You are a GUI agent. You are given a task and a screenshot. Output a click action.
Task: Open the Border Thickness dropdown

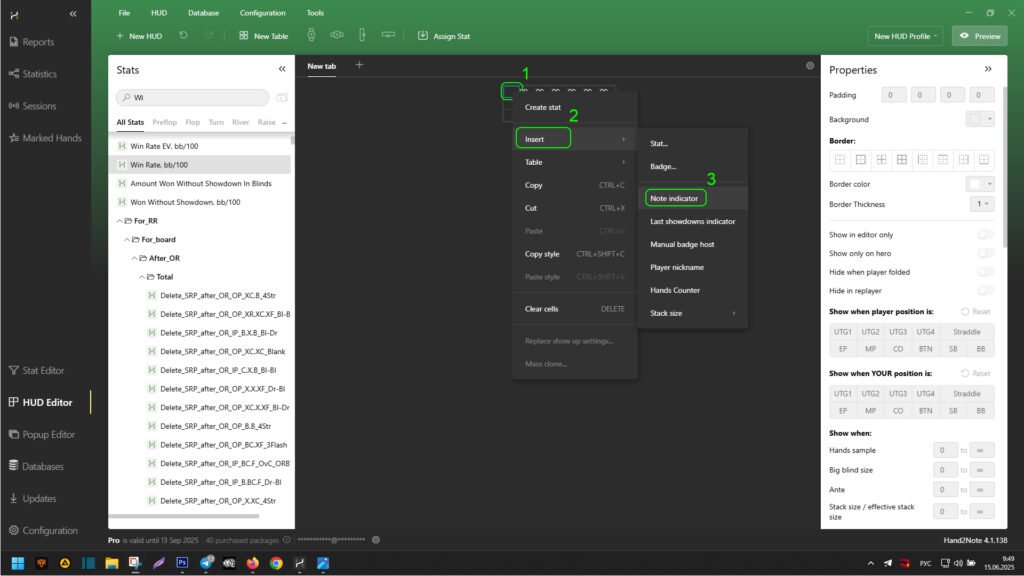pos(982,204)
